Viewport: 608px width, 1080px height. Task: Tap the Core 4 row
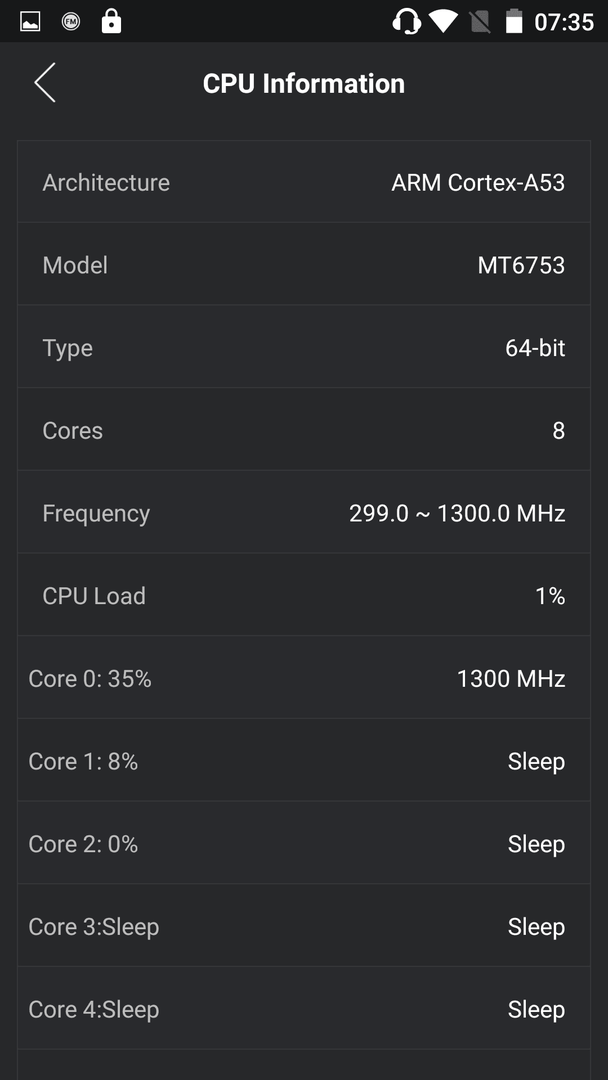304,1008
